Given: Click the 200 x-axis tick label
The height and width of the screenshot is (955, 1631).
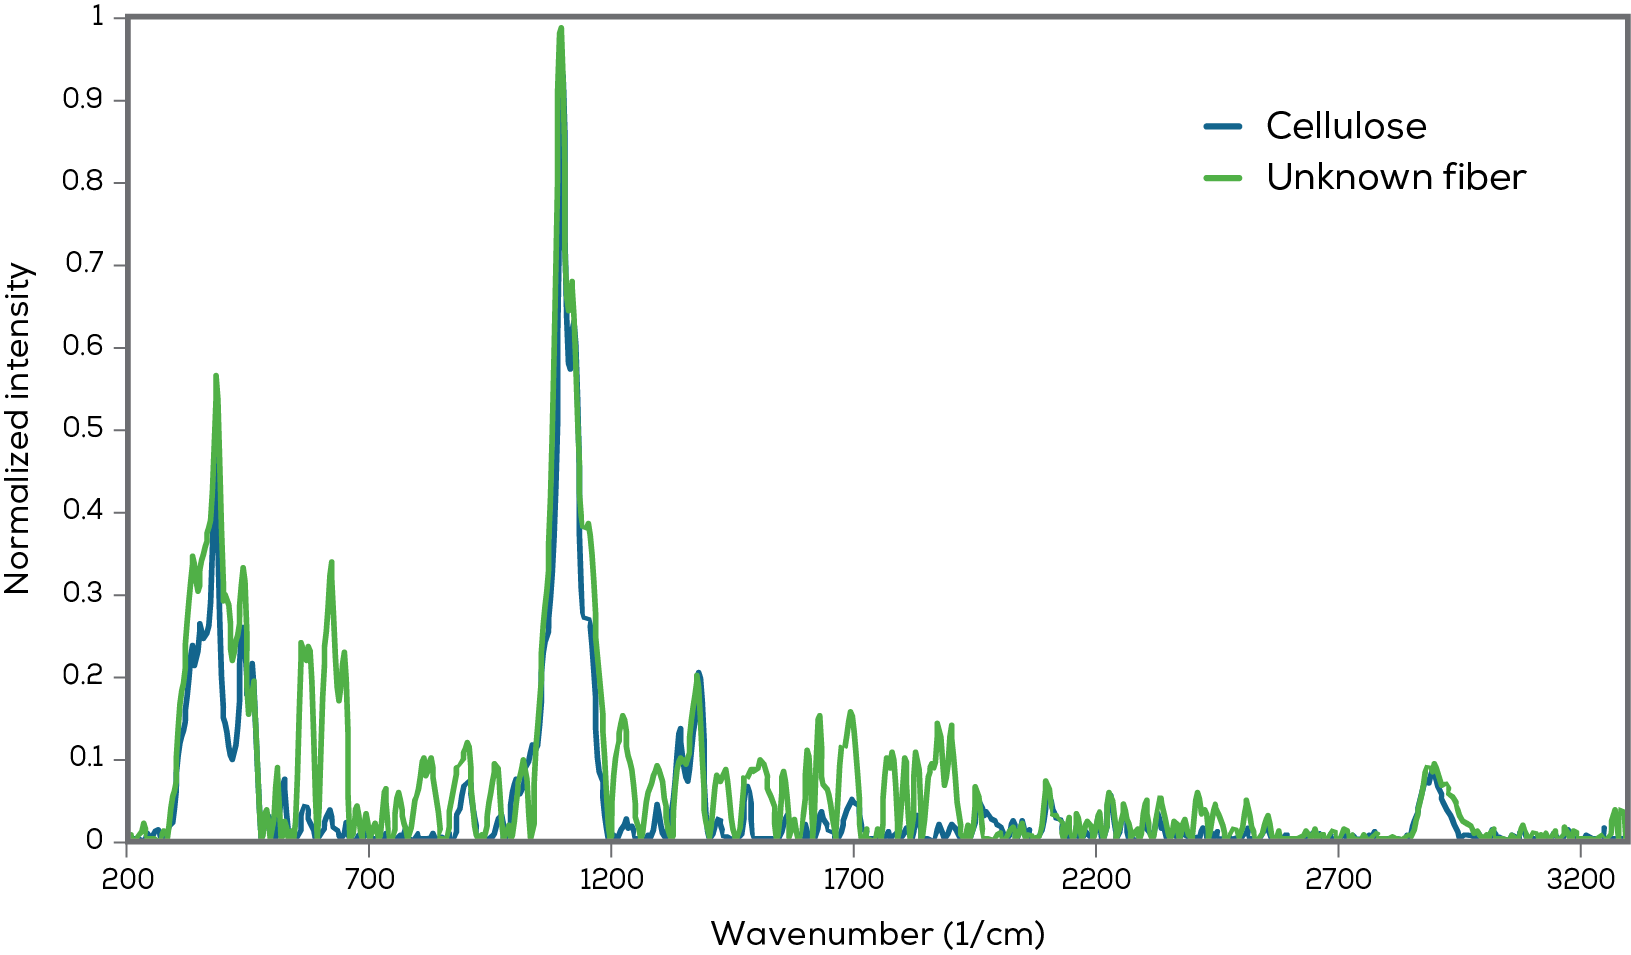Looking at the screenshot, I should click(127, 880).
